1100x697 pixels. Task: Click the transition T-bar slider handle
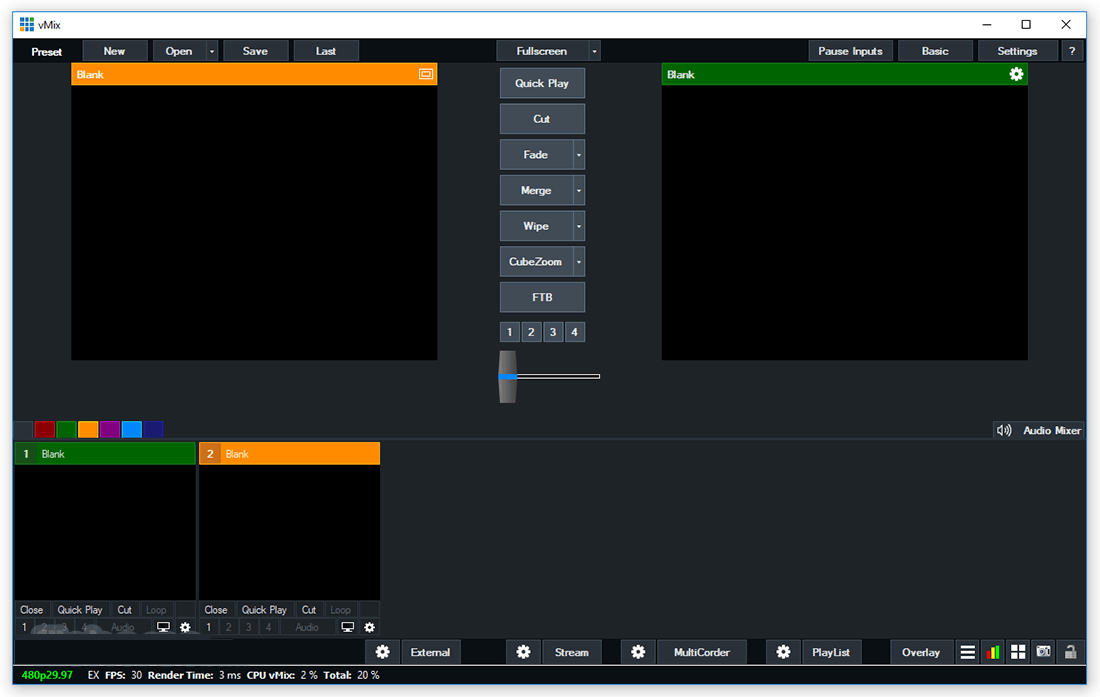click(x=508, y=377)
